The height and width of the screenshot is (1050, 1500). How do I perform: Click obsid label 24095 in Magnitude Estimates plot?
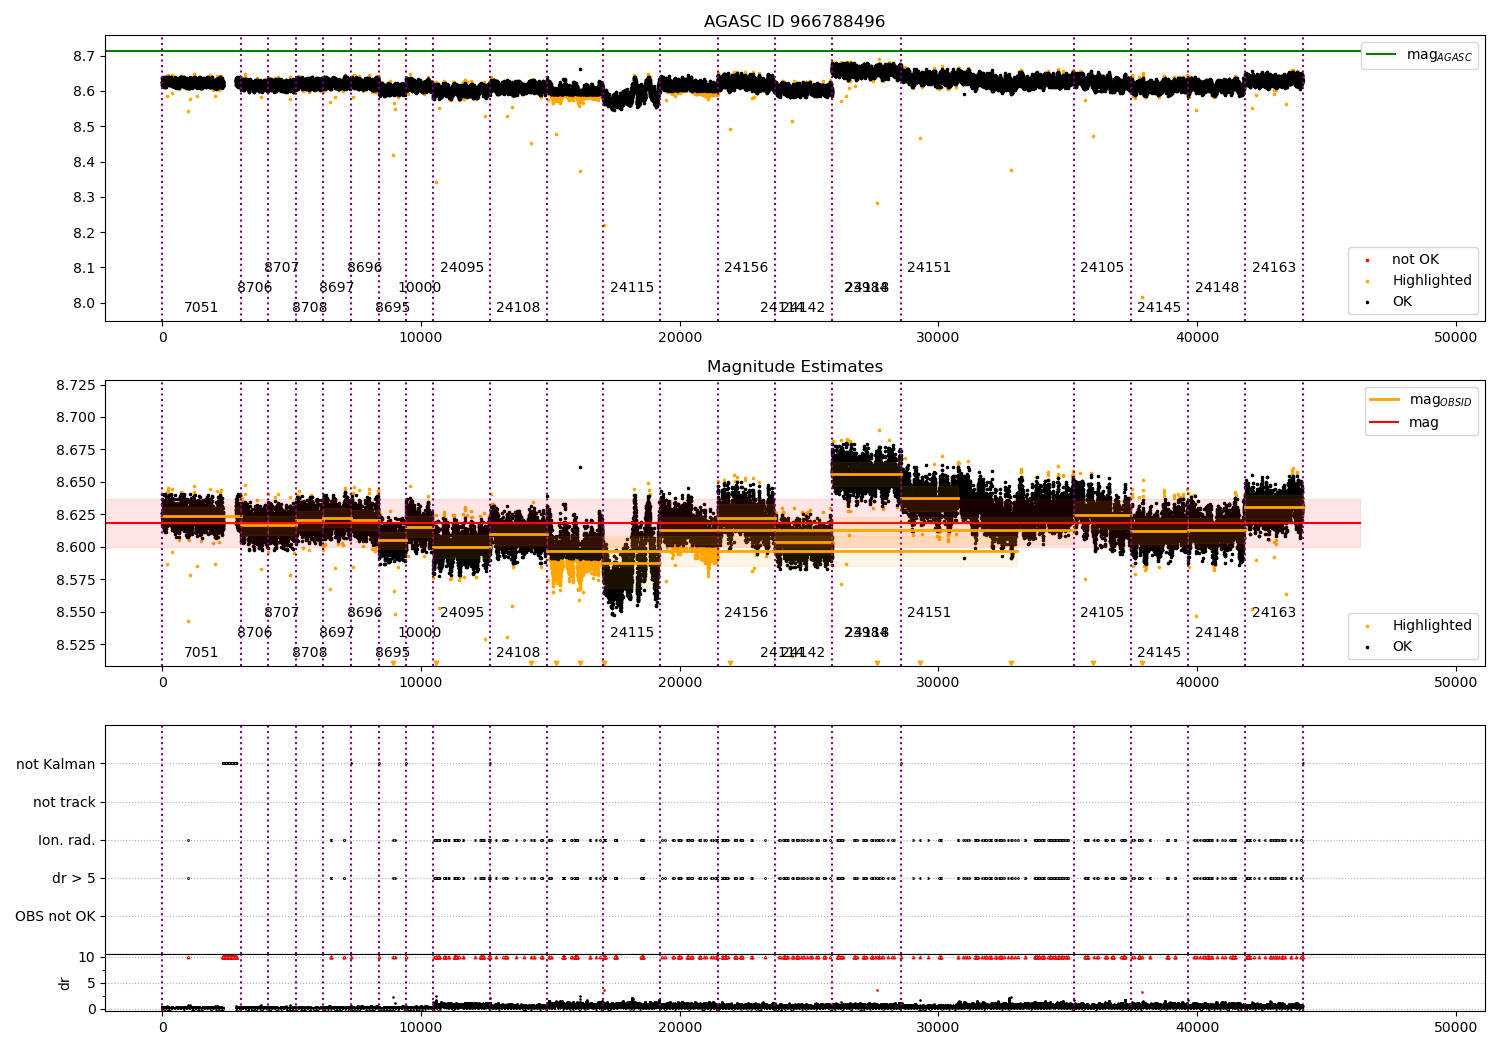coord(462,613)
